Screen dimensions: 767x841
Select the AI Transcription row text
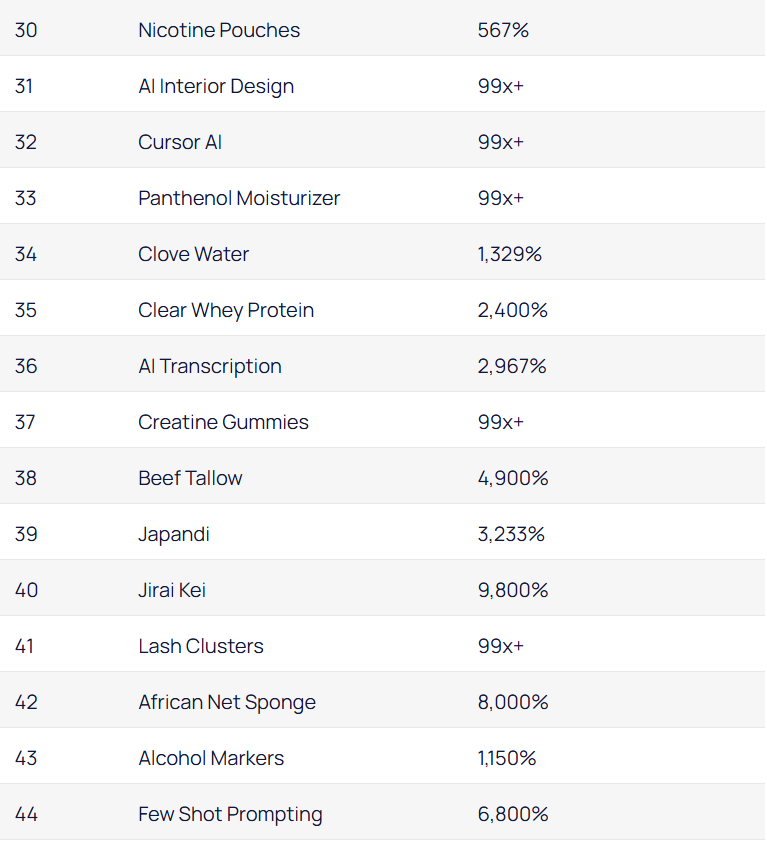pos(210,366)
